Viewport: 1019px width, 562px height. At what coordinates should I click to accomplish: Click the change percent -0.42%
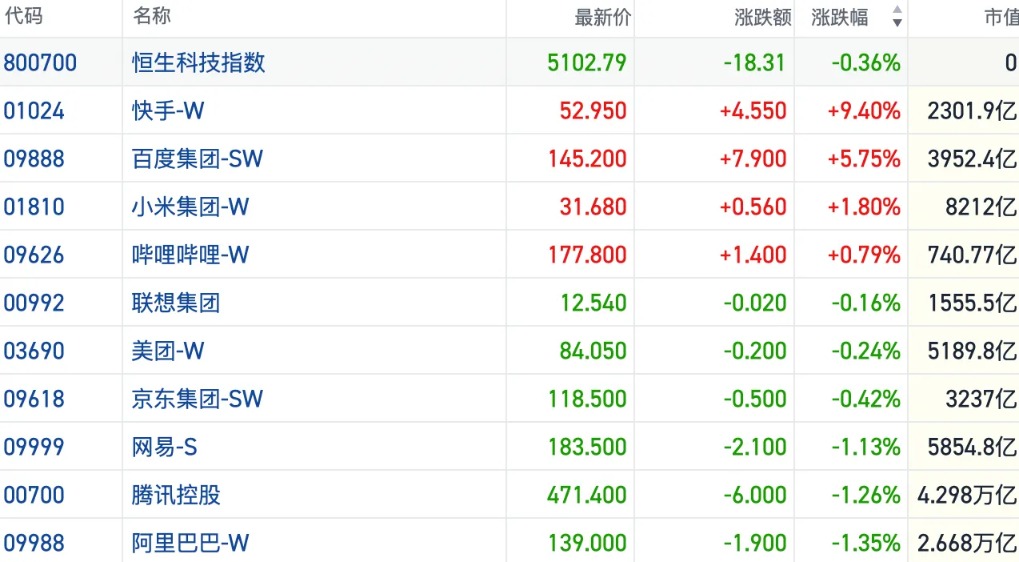click(866, 400)
